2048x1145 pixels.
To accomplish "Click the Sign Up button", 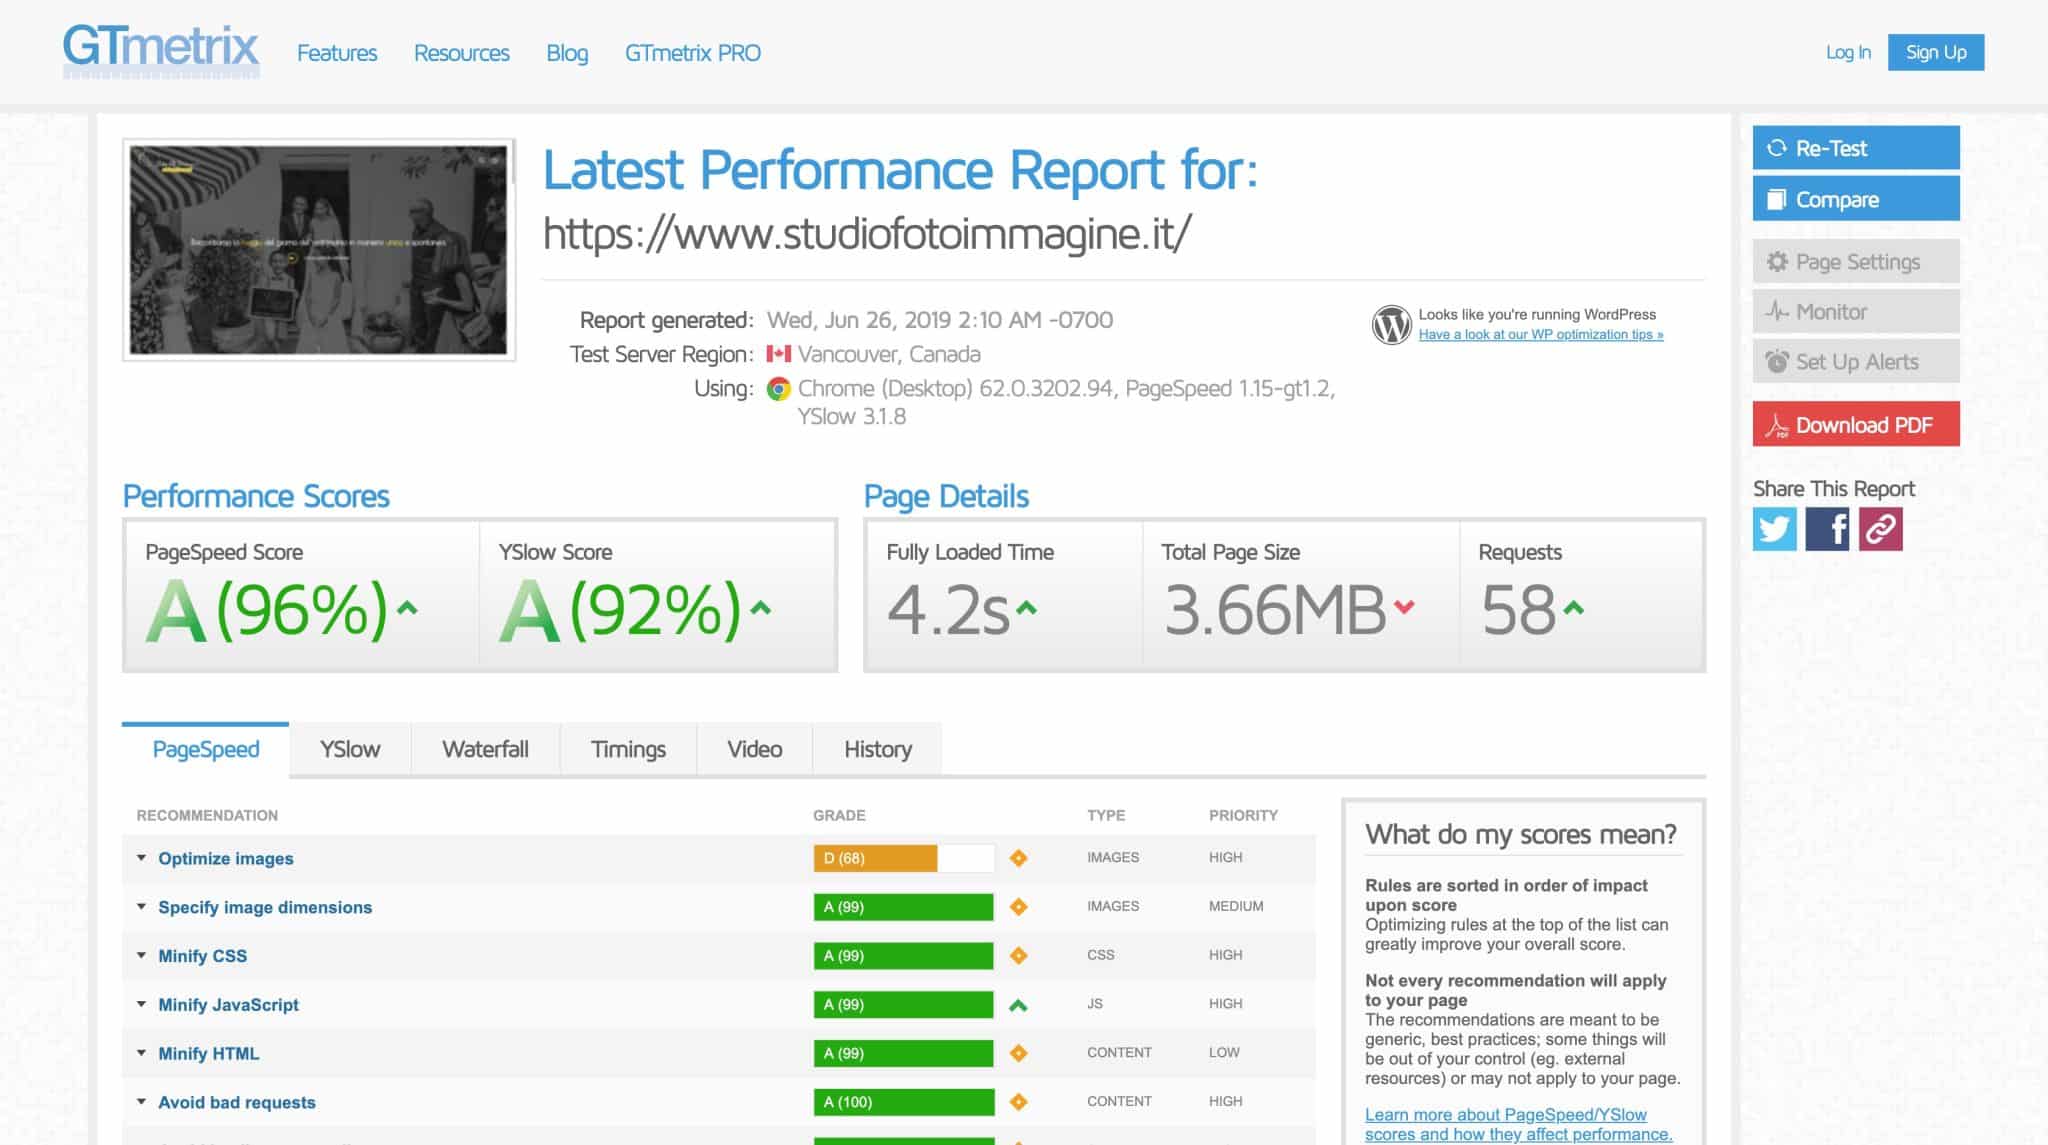I will (x=1936, y=52).
